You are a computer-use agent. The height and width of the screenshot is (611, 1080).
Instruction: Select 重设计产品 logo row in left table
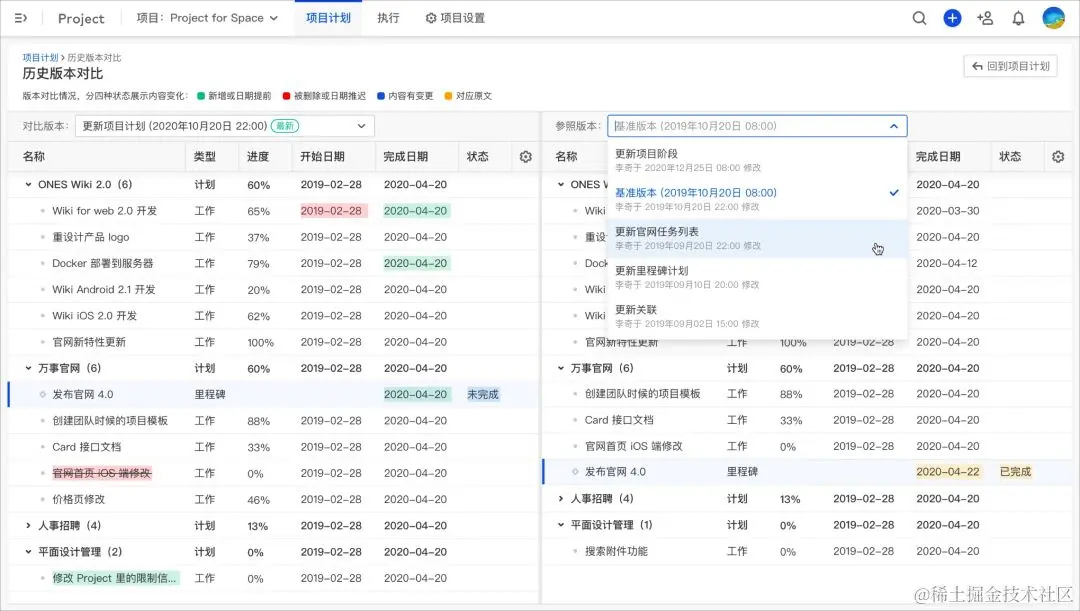tap(273, 237)
